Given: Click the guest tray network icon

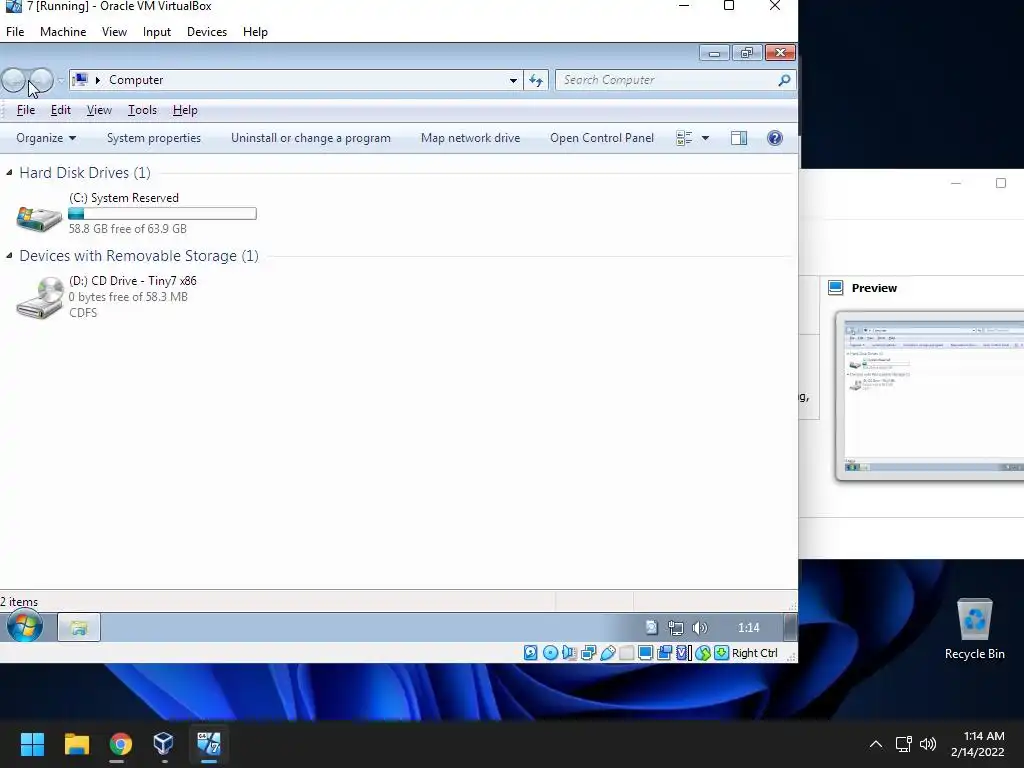Looking at the screenshot, I should tap(675, 628).
